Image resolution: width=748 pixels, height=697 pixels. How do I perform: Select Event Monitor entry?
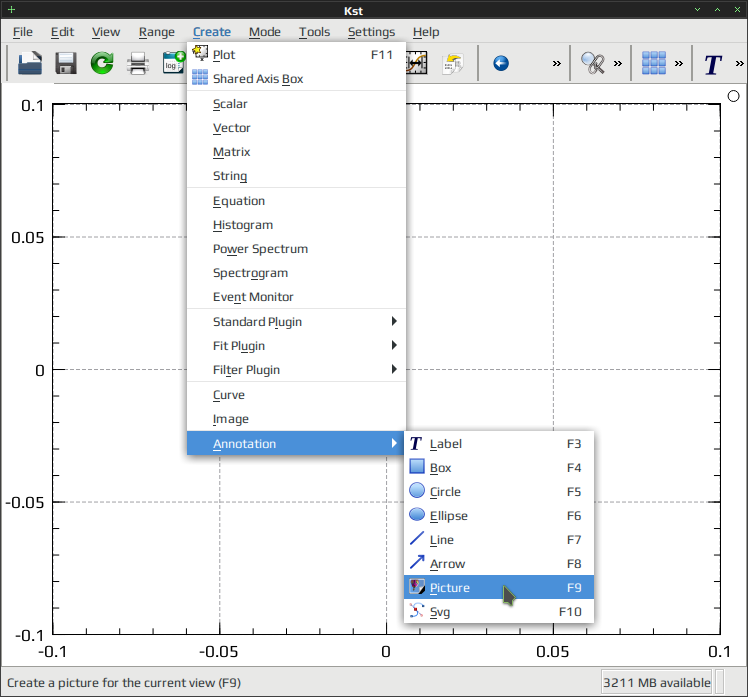click(x=296, y=297)
